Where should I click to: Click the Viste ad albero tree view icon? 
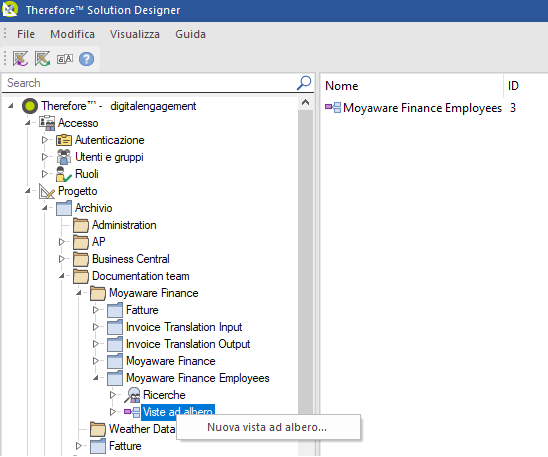[x=132, y=412]
